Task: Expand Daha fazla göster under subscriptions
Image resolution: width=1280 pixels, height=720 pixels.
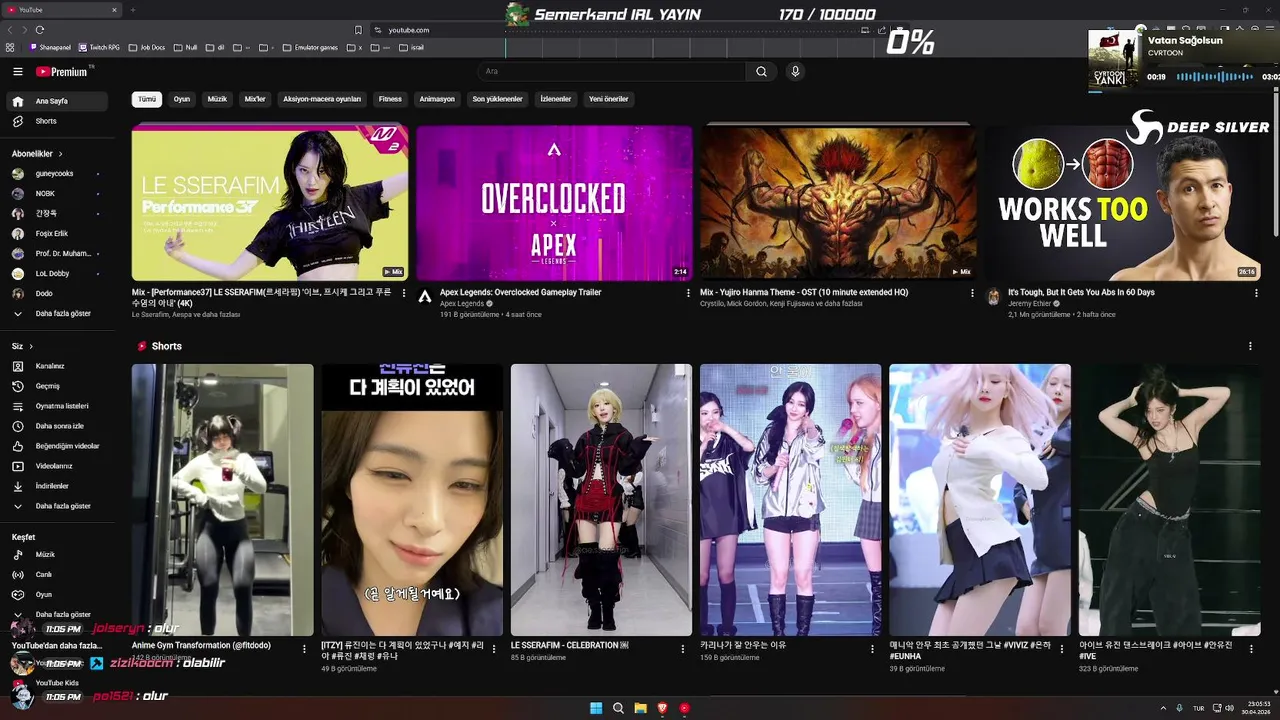Action: click(x=58, y=313)
